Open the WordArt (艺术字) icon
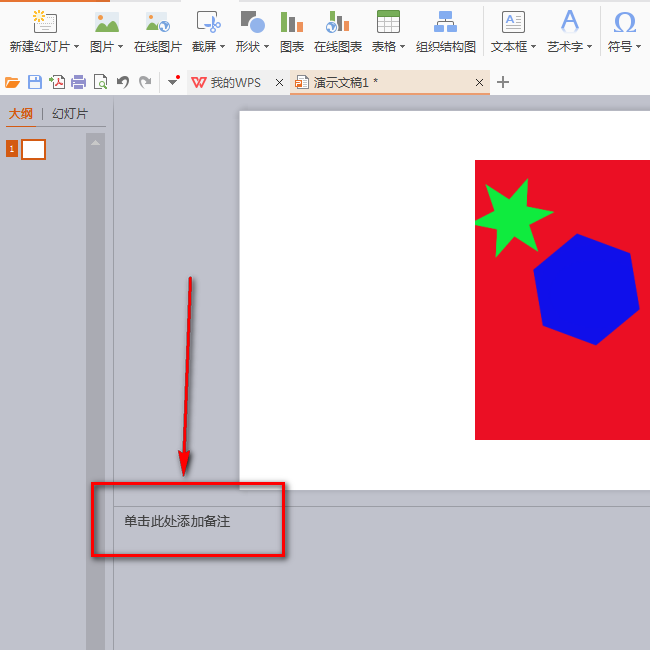 570,22
